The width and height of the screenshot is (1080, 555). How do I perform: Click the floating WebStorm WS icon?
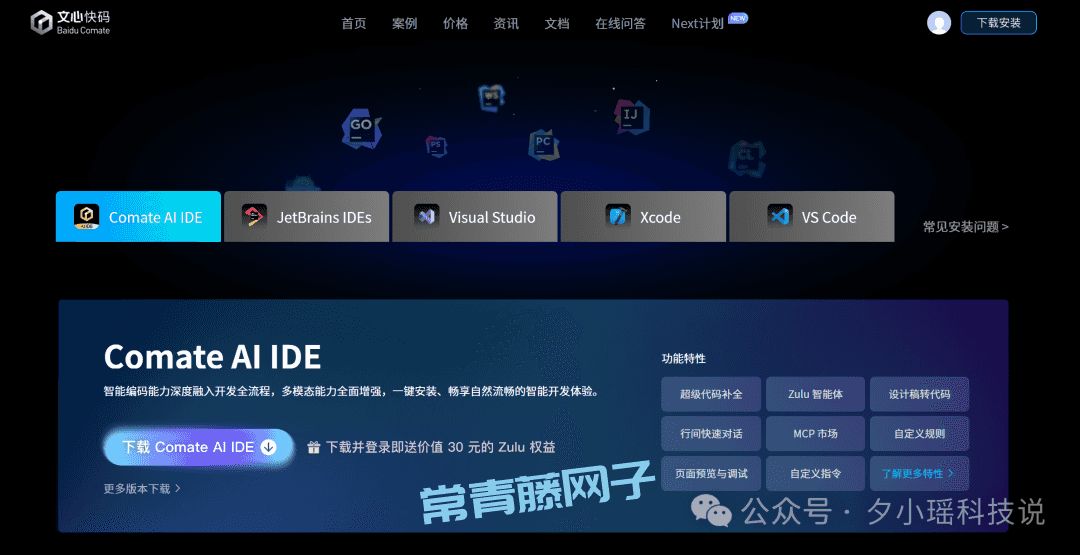pyautogui.click(x=491, y=97)
